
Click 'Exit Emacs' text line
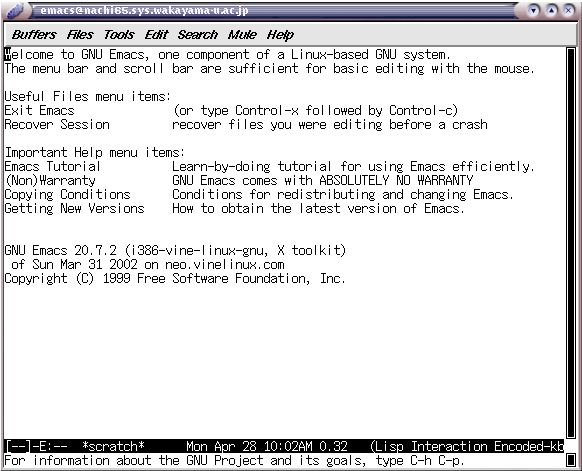[x=39, y=110]
